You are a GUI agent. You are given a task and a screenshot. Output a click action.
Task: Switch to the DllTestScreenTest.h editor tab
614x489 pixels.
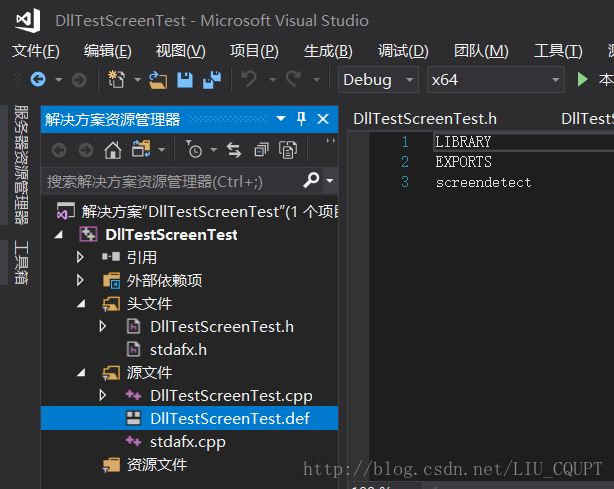click(425, 119)
